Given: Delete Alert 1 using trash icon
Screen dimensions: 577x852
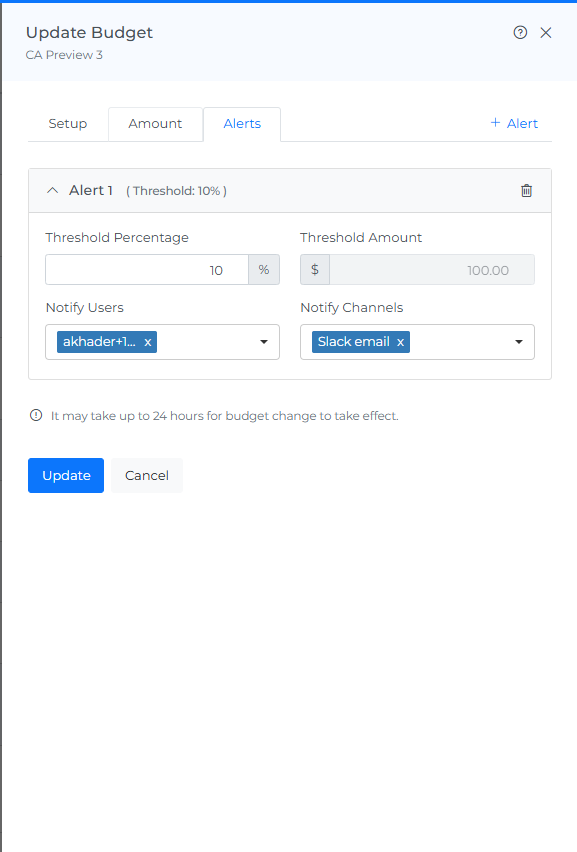Looking at the screenshot, I should click(x=526, y=191).
